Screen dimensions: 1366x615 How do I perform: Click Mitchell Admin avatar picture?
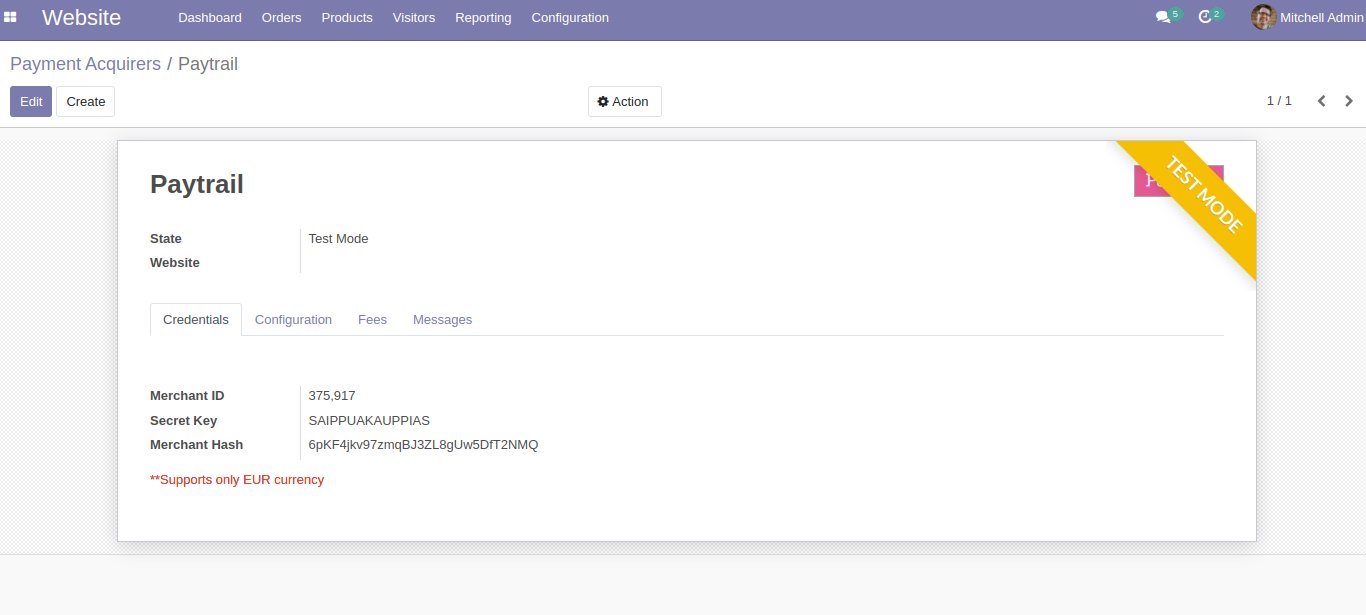click(1263, 17)
